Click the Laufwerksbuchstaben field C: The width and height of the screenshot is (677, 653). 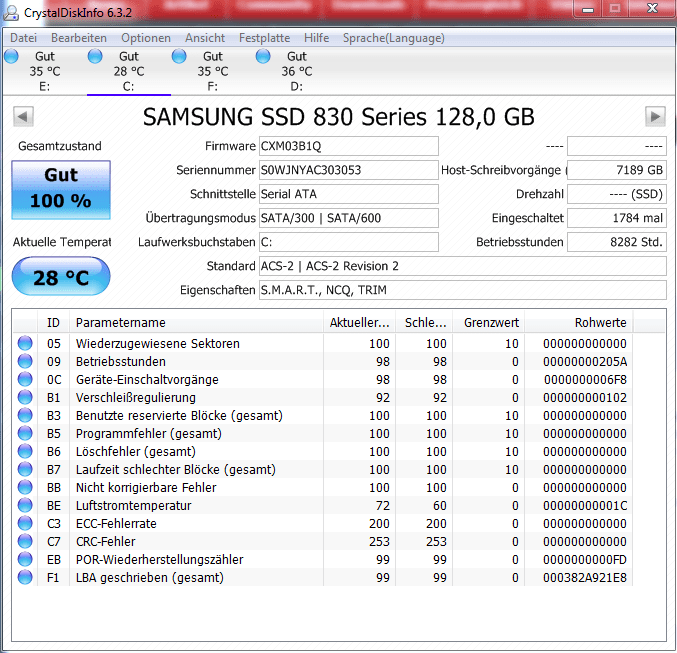tap(349, 242)
